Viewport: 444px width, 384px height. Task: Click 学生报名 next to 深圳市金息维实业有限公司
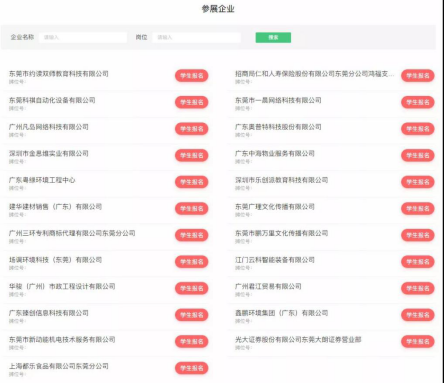click(192, 155)
